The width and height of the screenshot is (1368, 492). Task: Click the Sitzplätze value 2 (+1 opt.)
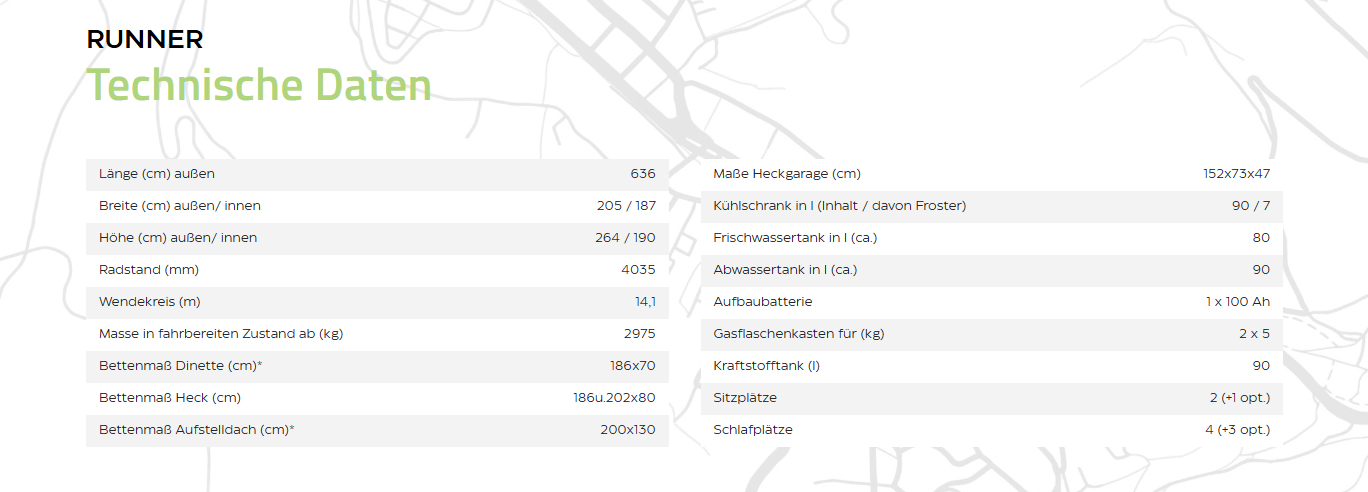click(x=1240, y=398)
